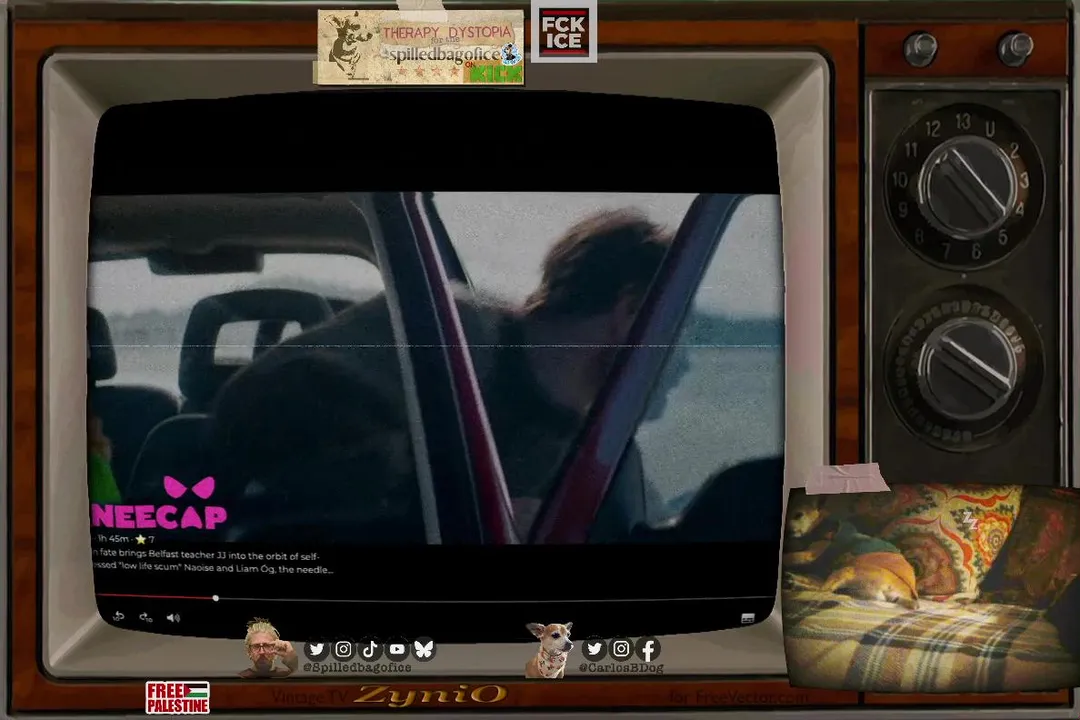Click the Kneecap title logo
This screenshot has height=720, width=1080.
tap(160, 503)
